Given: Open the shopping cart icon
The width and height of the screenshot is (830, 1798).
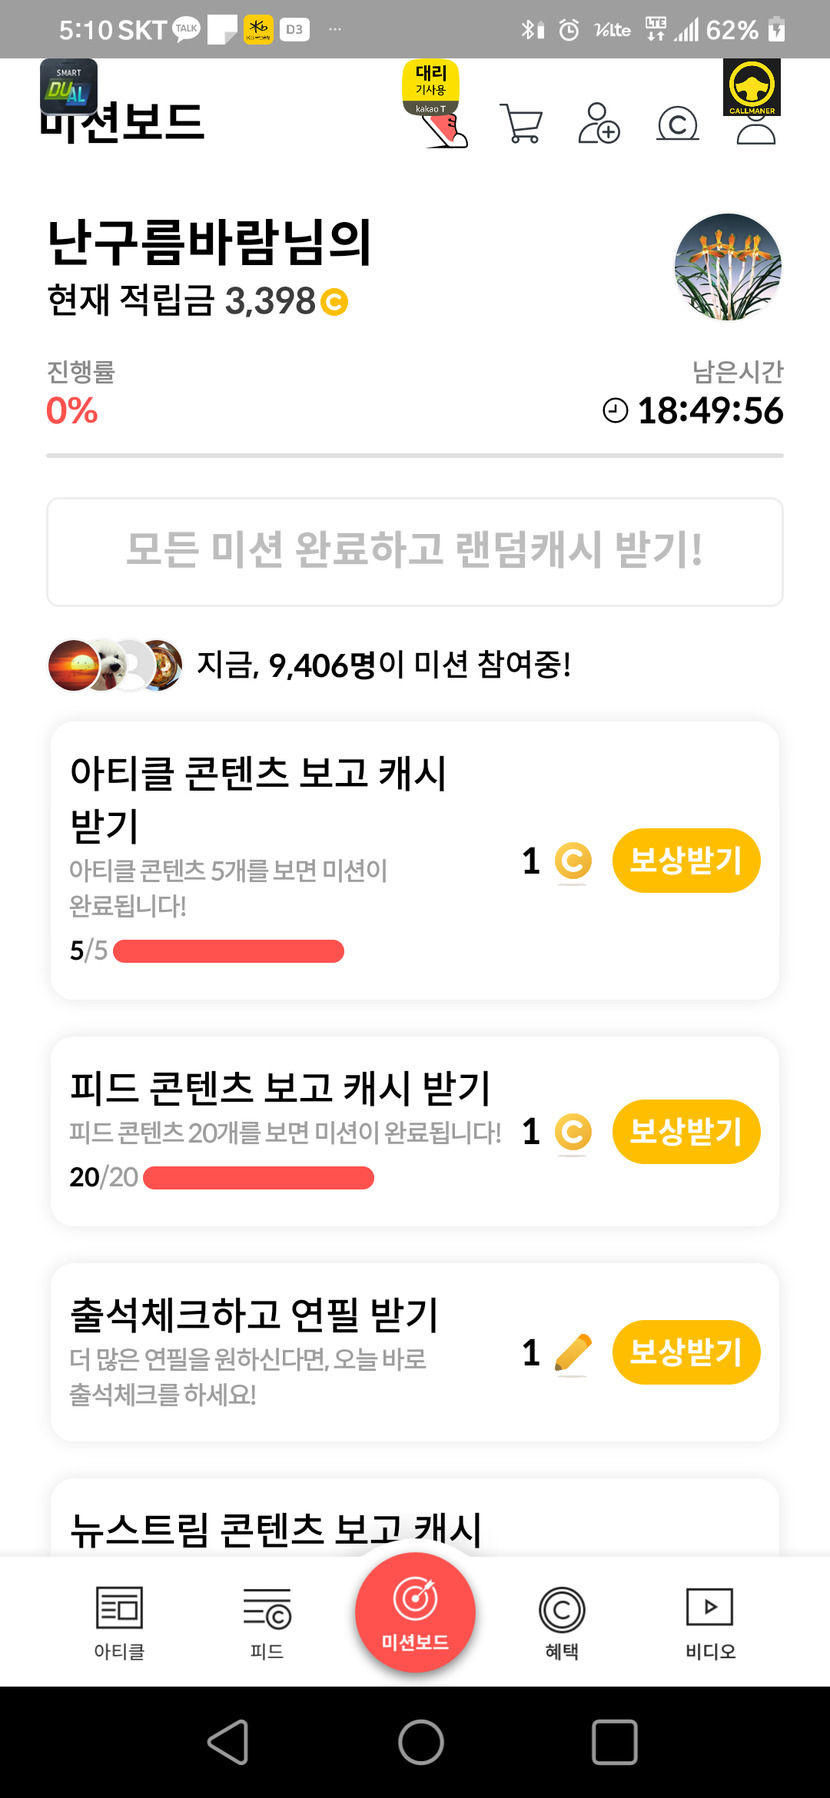Looking at the screenshot, I should click(521, 125).
